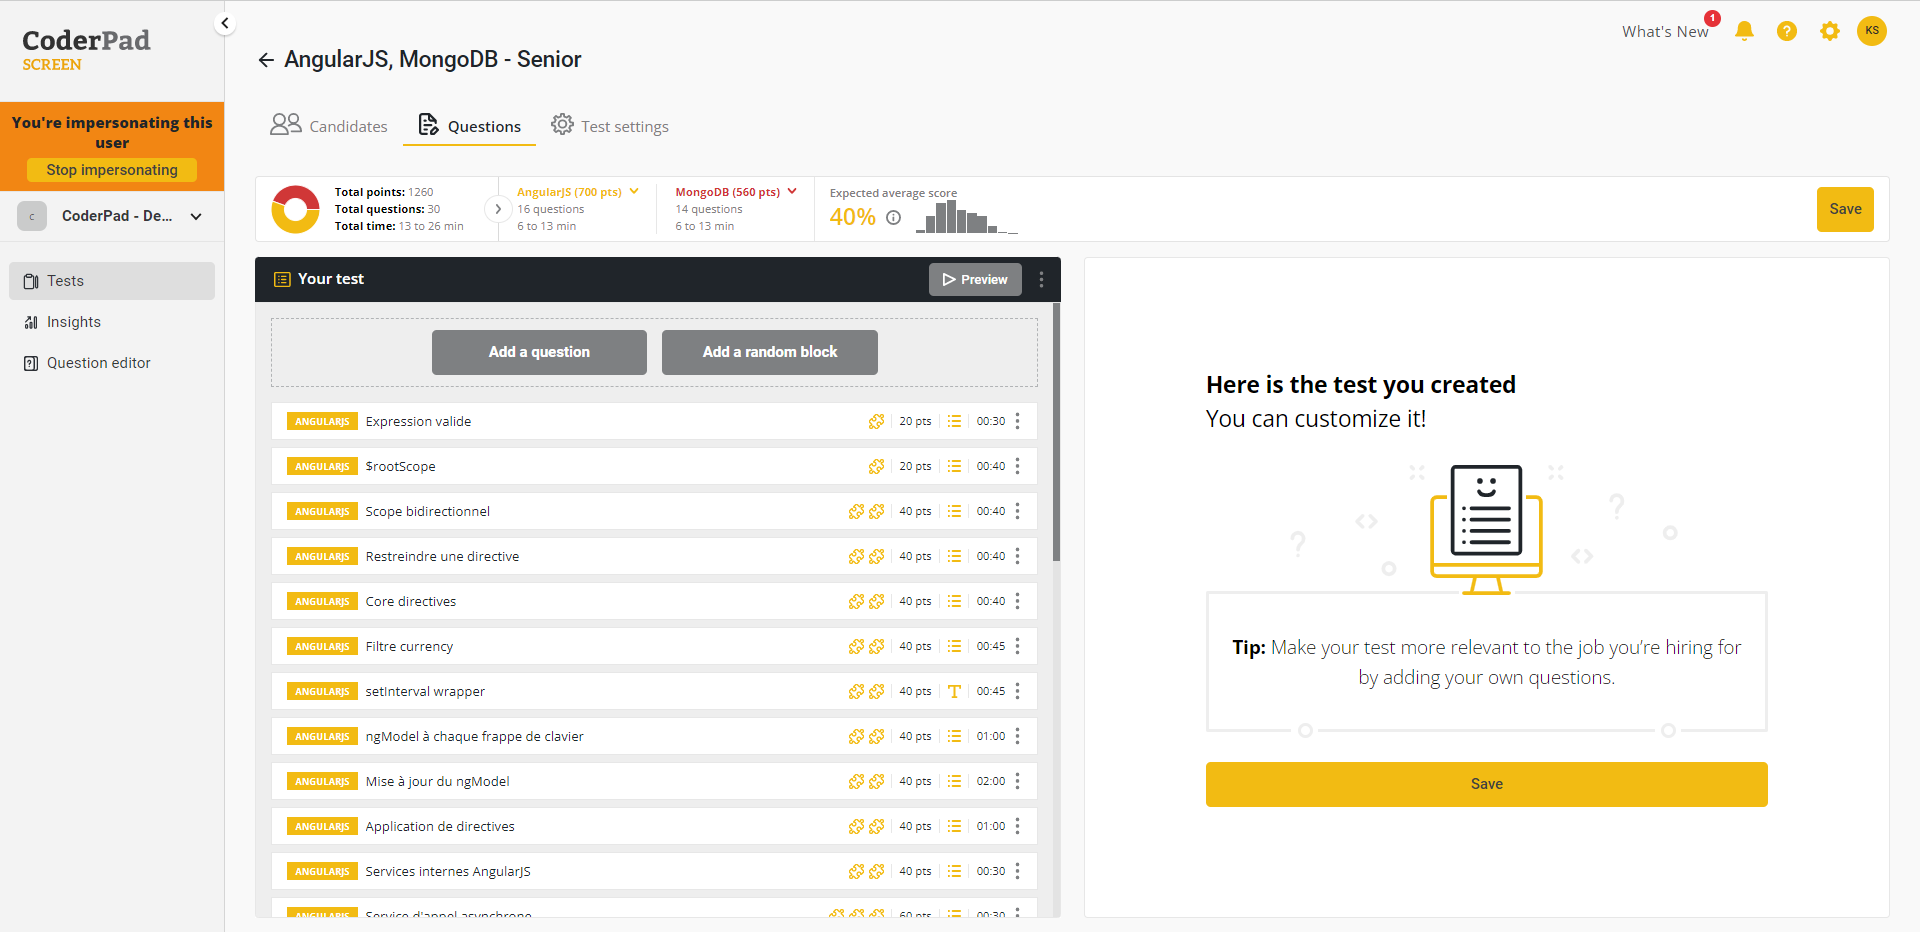Expand the test summary arrow

(x=497, y=209)
